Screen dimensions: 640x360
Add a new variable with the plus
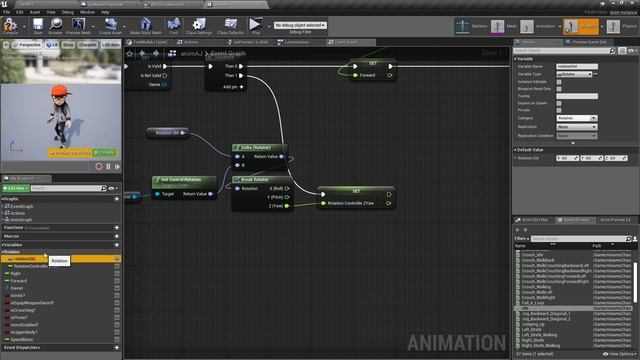tap(117, 245)
